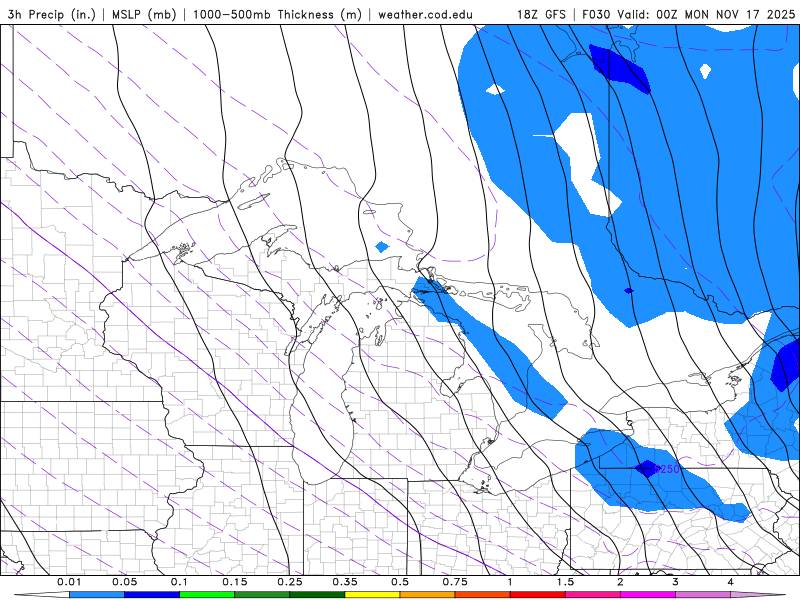This screenshot has width=800, height=600.
Task: Select the medium green 0.15–0.25 legend swatch
Action: tap(262, 595)
